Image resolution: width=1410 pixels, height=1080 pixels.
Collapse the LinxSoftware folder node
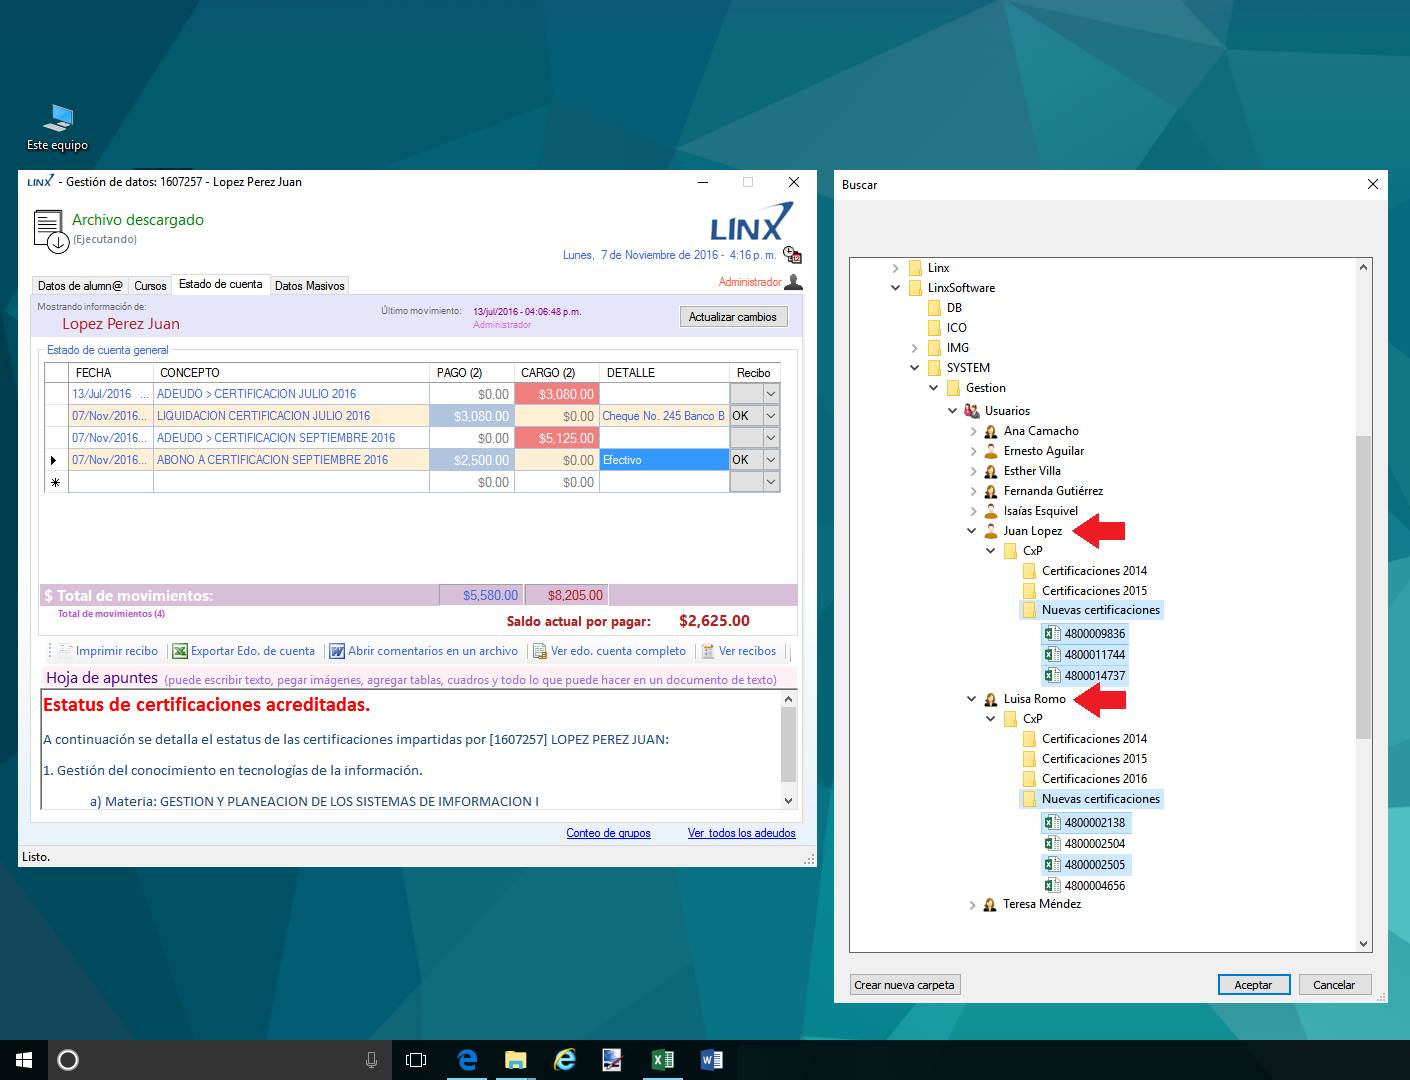[895, 288]
